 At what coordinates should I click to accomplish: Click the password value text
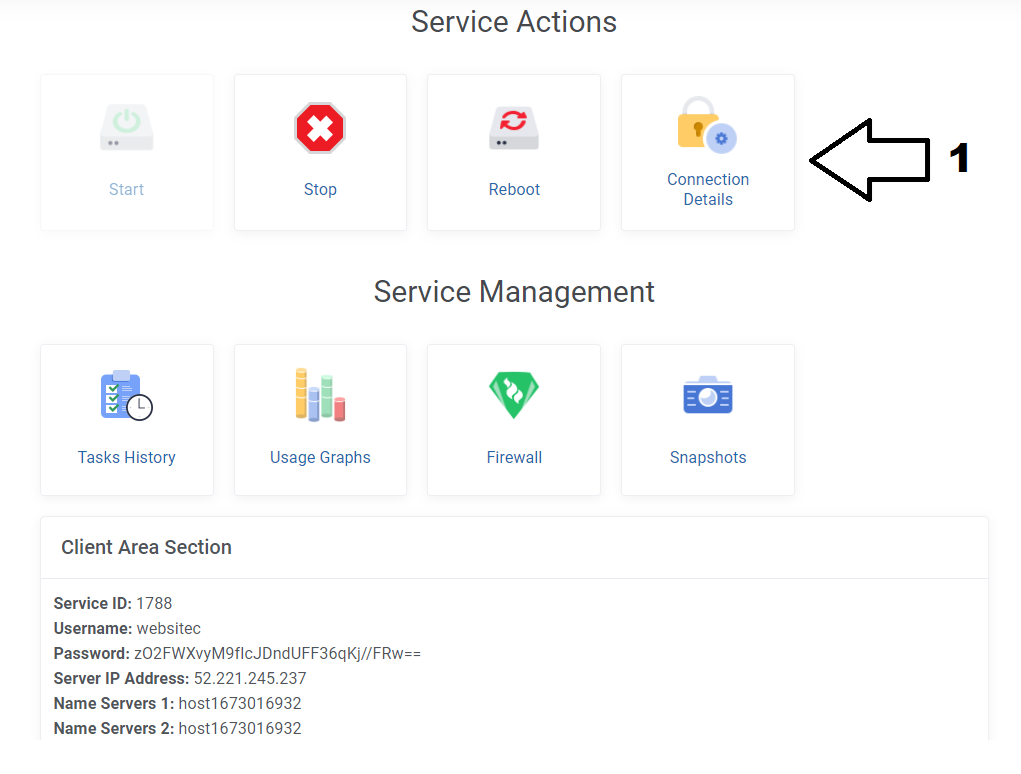[277, 653]
